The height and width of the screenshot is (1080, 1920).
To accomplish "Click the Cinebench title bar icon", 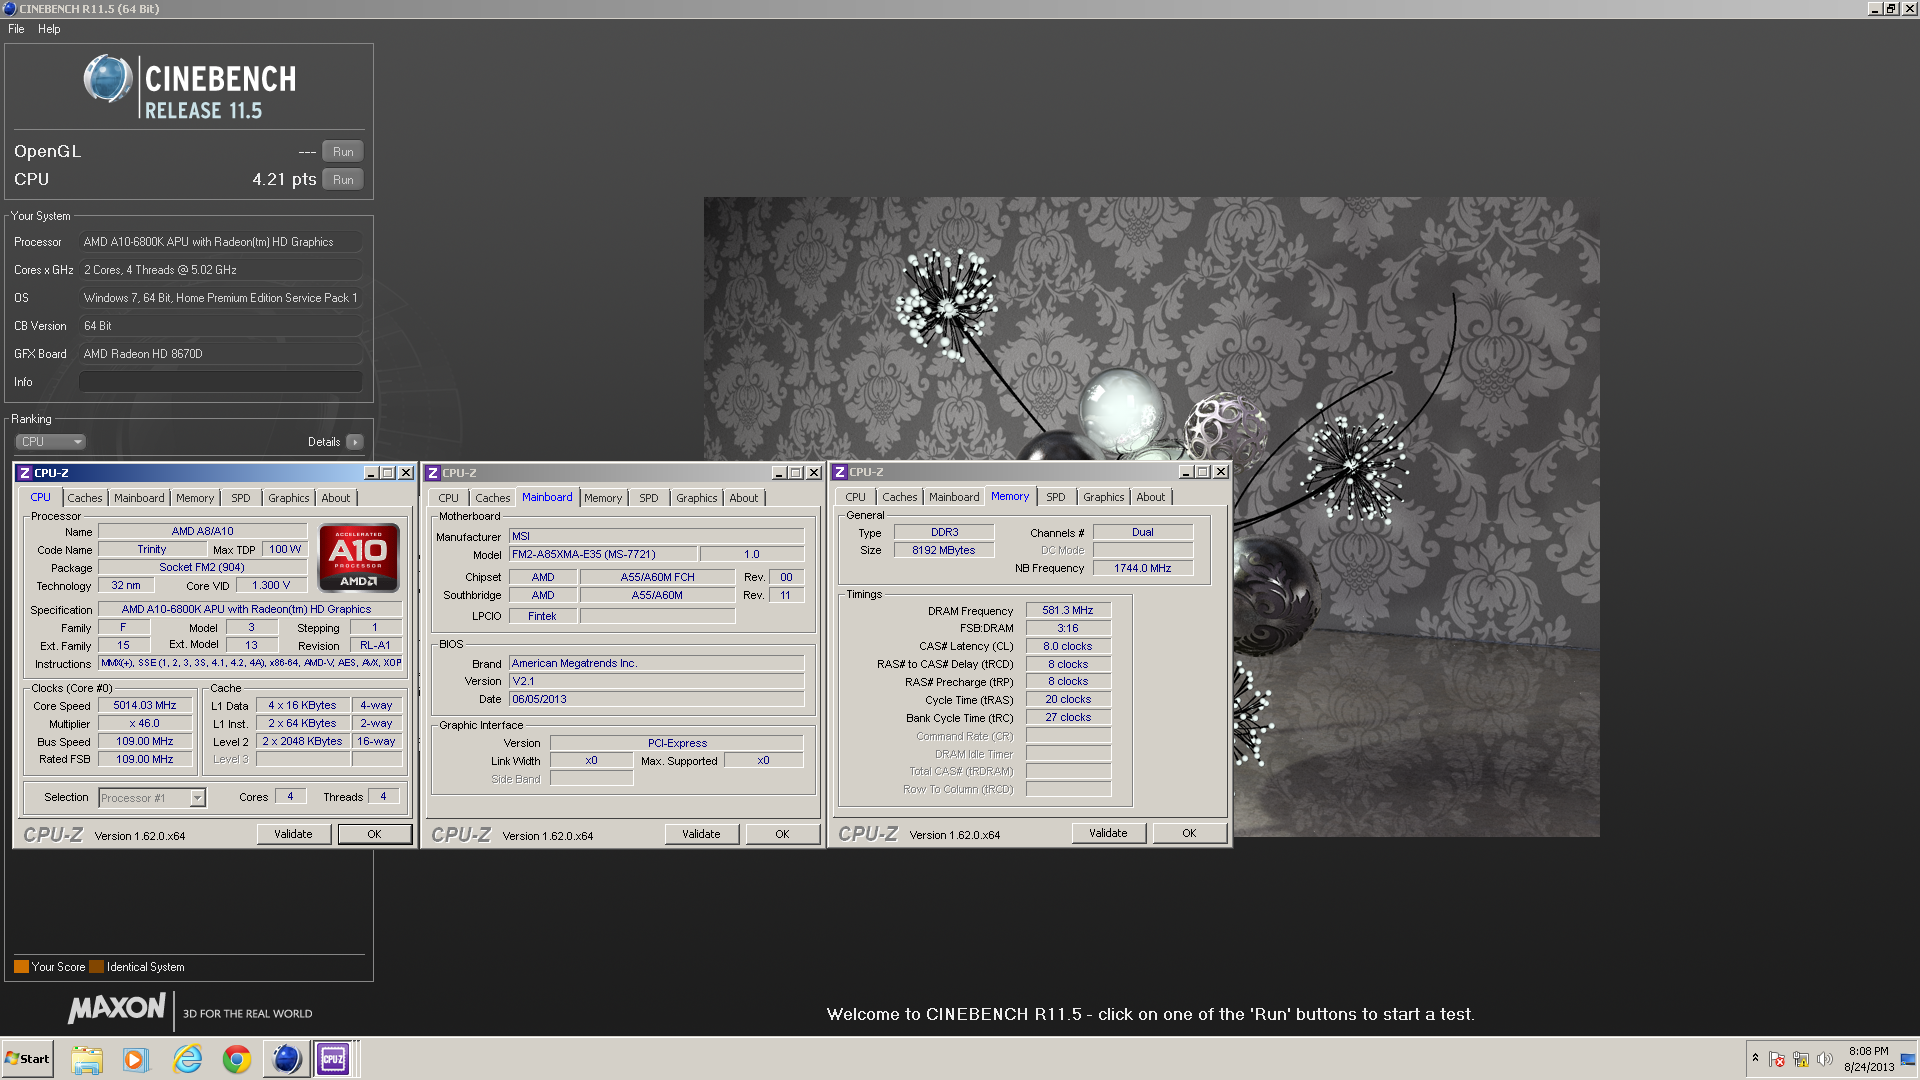I will [10, 9].
